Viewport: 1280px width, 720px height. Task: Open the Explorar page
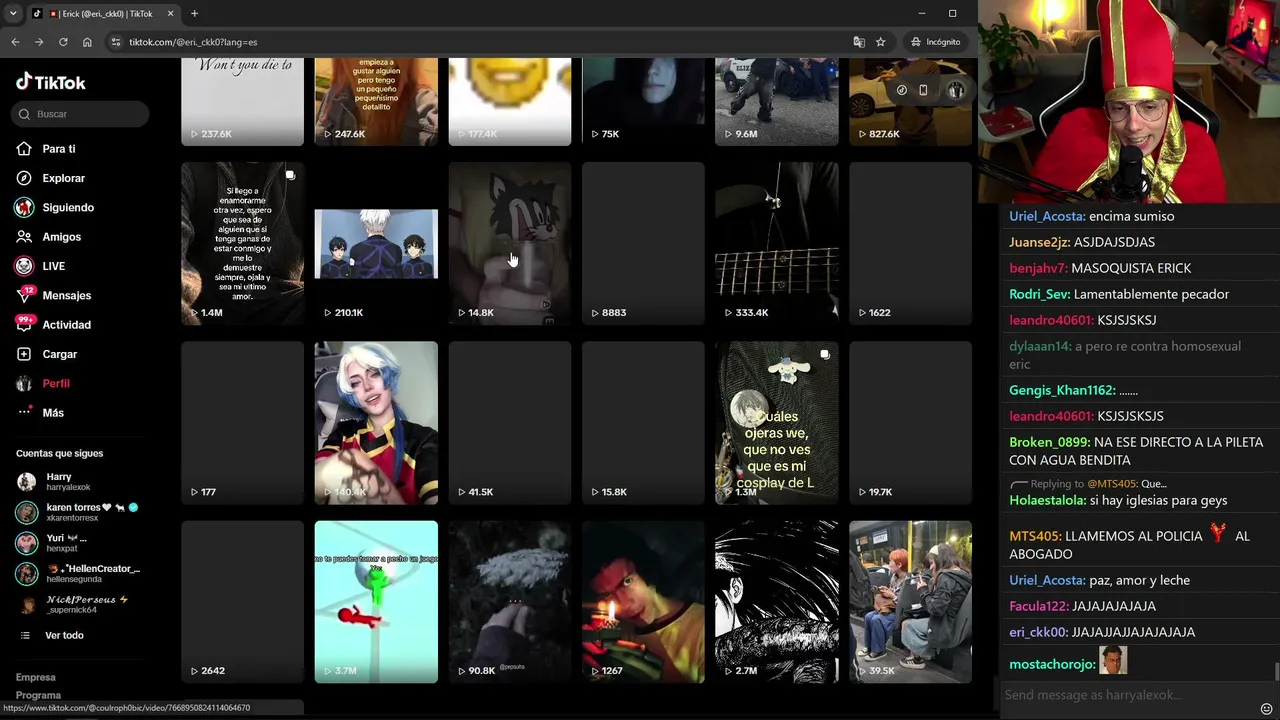click(64, 178)
